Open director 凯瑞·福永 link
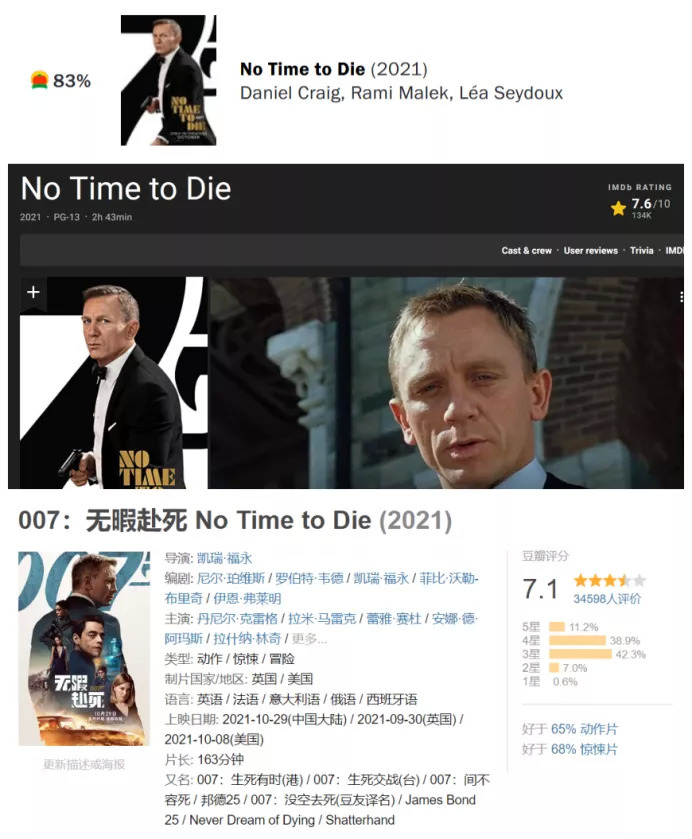The image size is (692, 839). coord(224,558)
